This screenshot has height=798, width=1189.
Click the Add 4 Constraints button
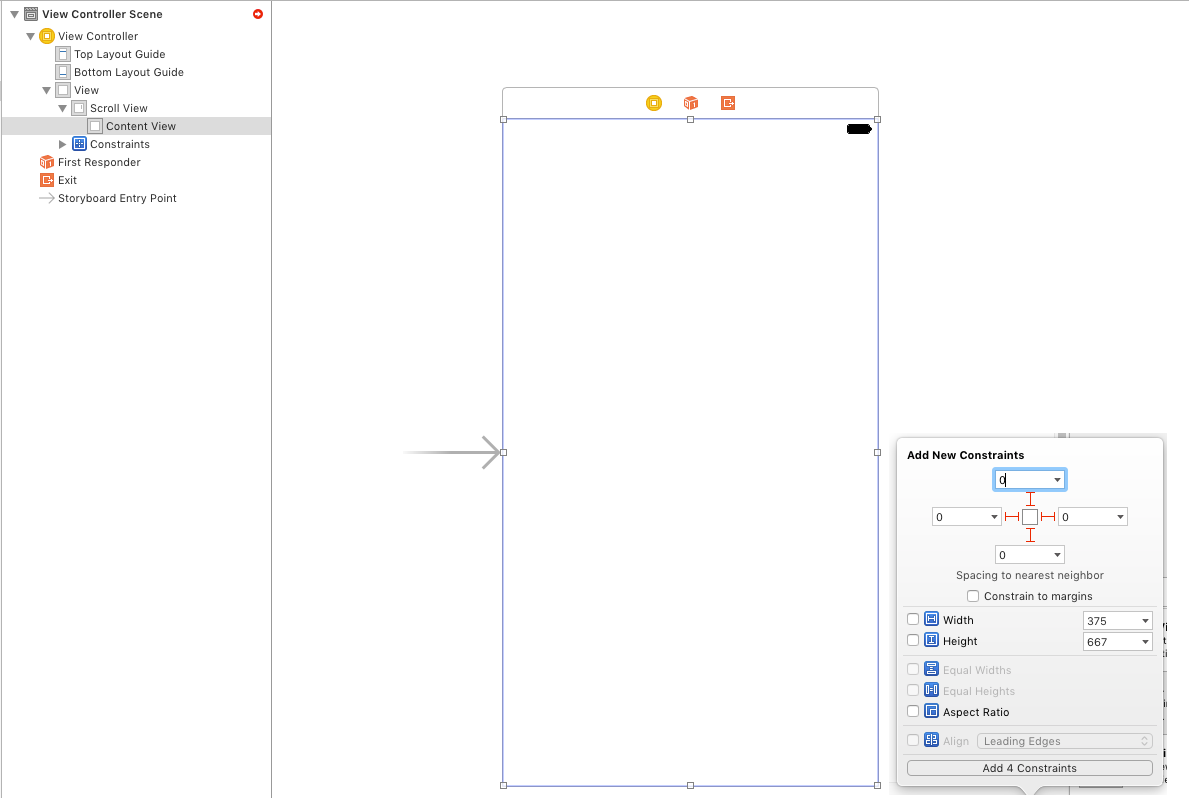point(1029,767)
